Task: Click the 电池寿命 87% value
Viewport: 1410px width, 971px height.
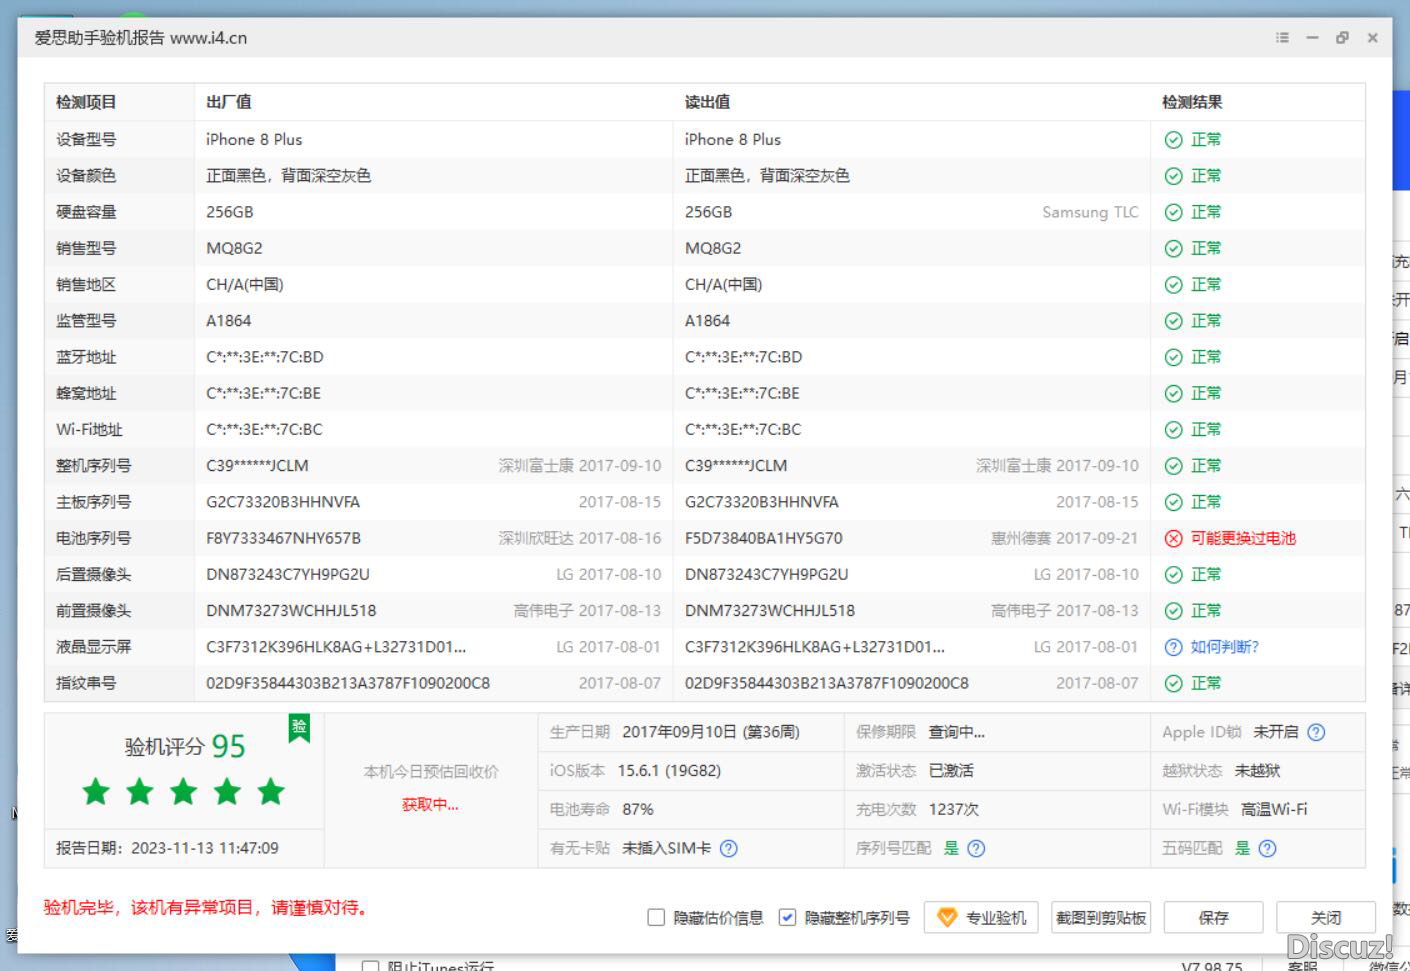Action: [x=638, y=809]
